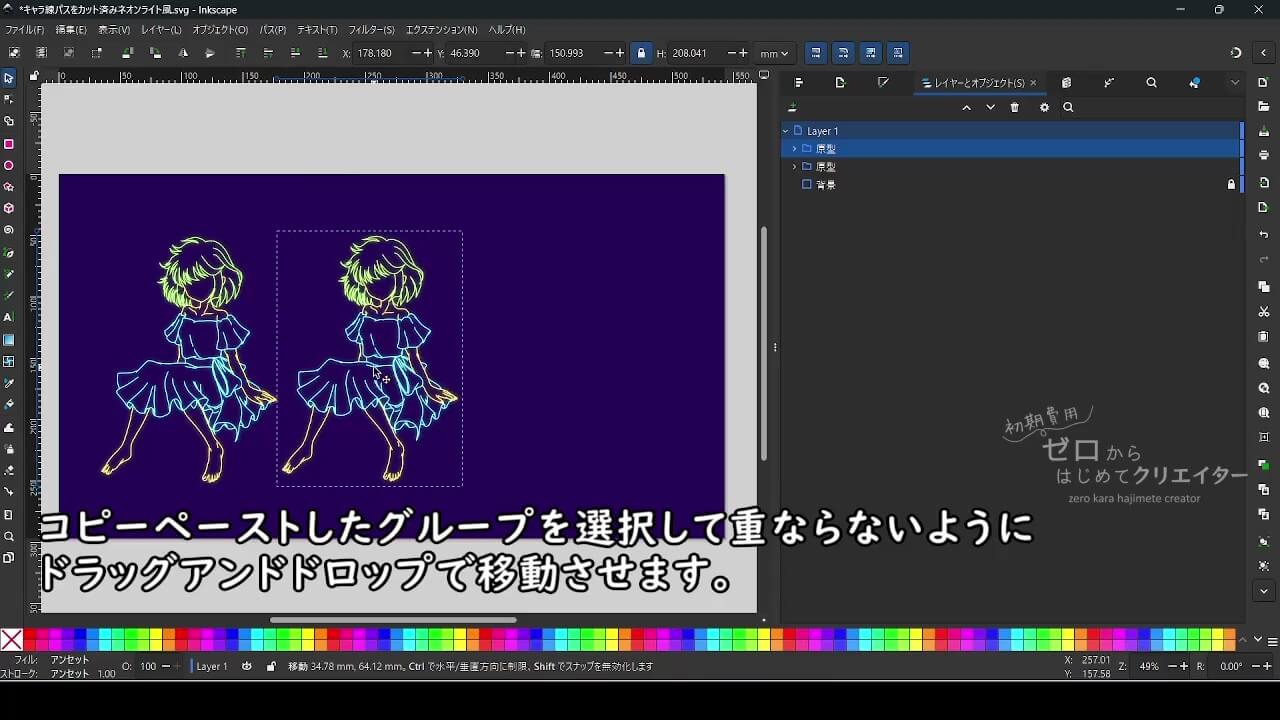Toggle the width/height ratio lock

pyautogui.click(x=641, y=53)
